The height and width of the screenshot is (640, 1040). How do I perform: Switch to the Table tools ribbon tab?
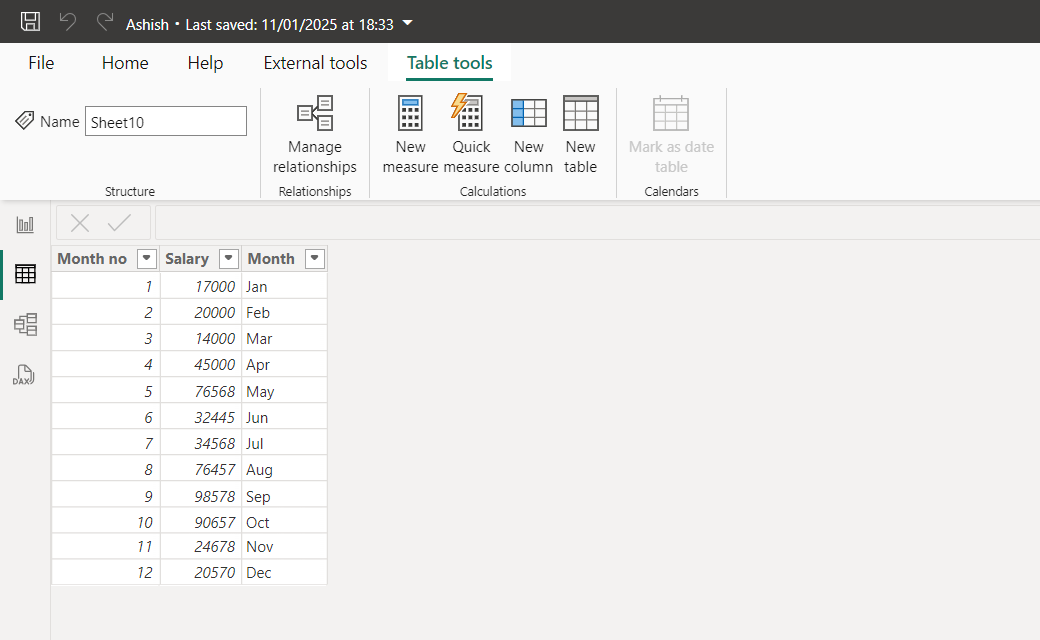click(x=448, y=62)
